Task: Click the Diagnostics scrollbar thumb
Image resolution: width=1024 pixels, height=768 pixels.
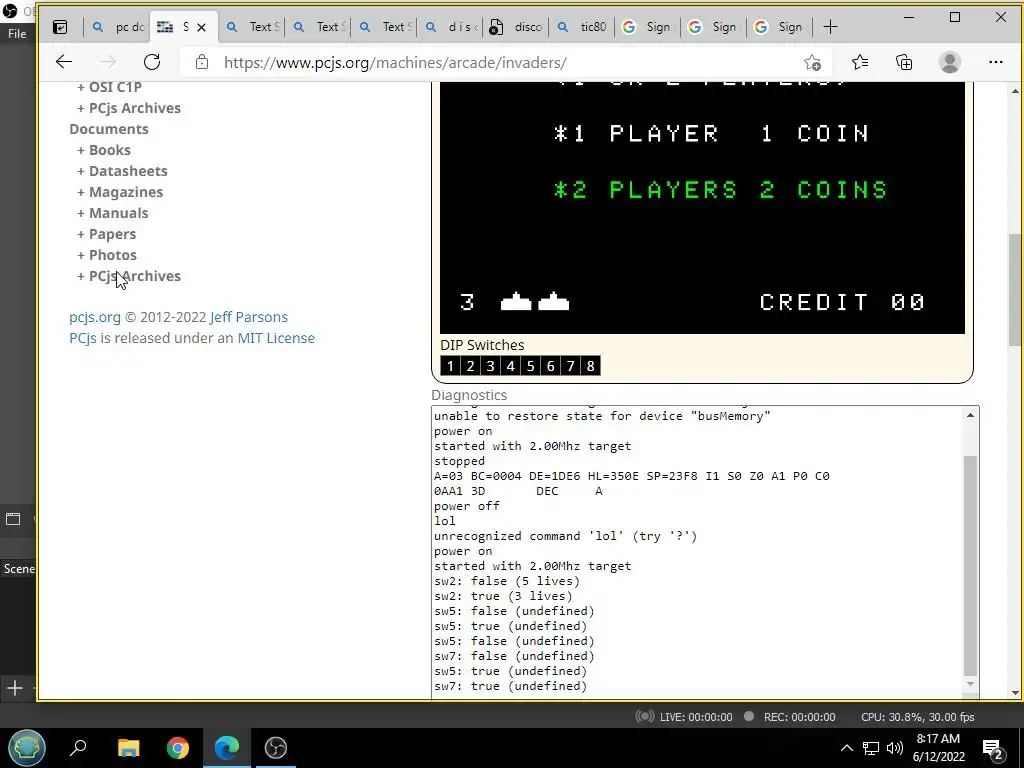Action: point(970,566)
